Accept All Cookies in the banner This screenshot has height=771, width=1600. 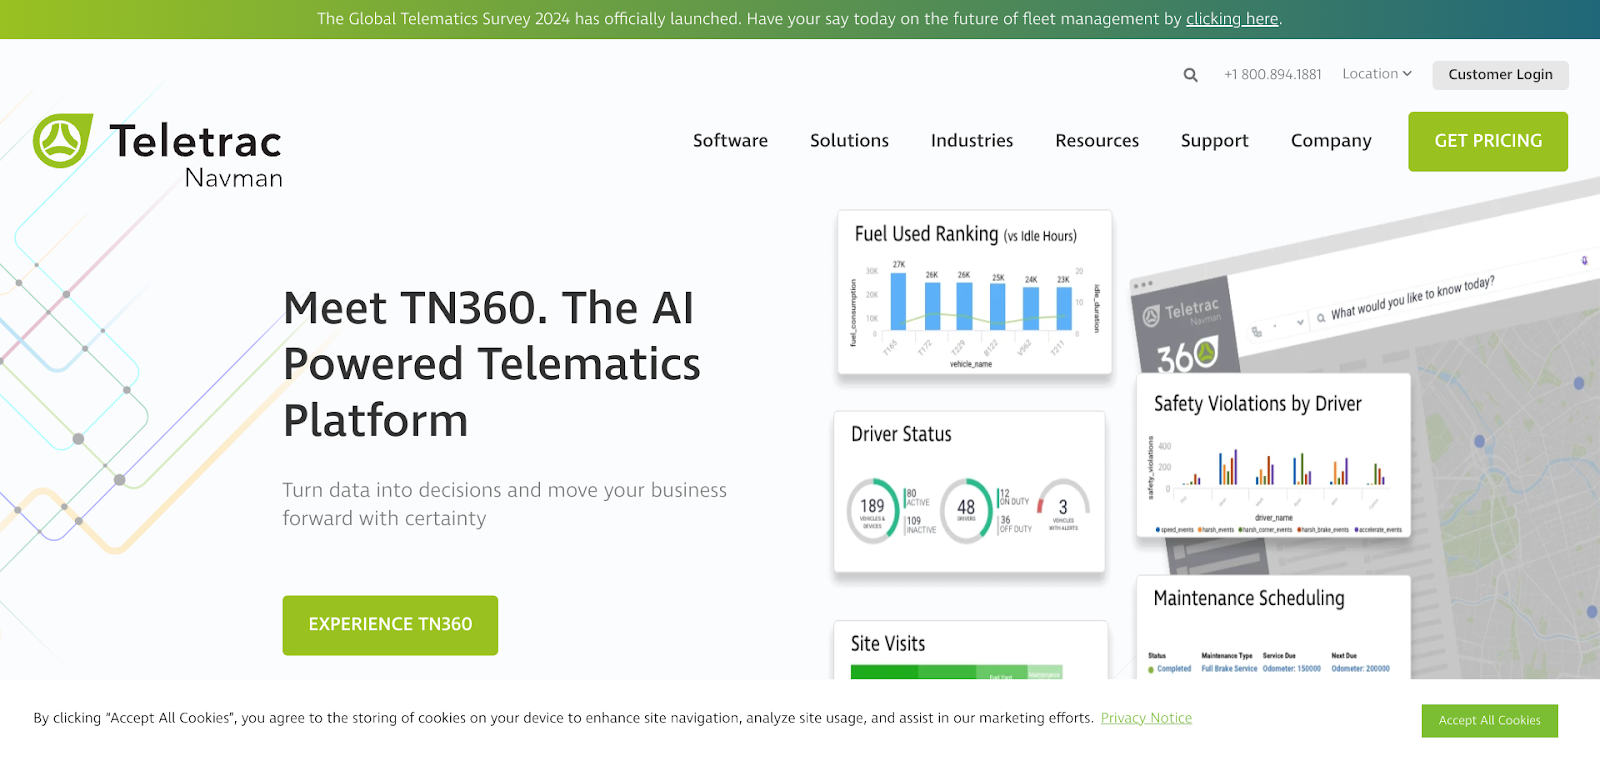[1489, 720]
